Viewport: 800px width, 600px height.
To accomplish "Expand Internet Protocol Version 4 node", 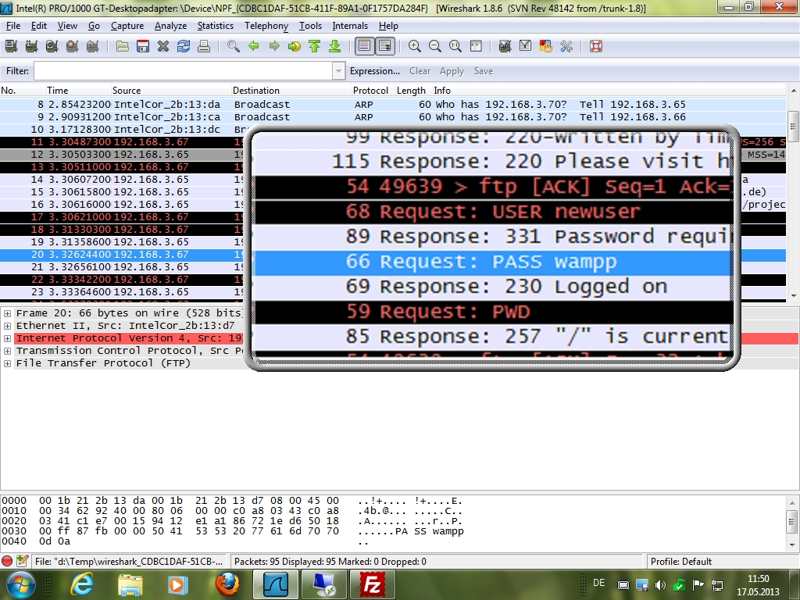I will point(7,338).
